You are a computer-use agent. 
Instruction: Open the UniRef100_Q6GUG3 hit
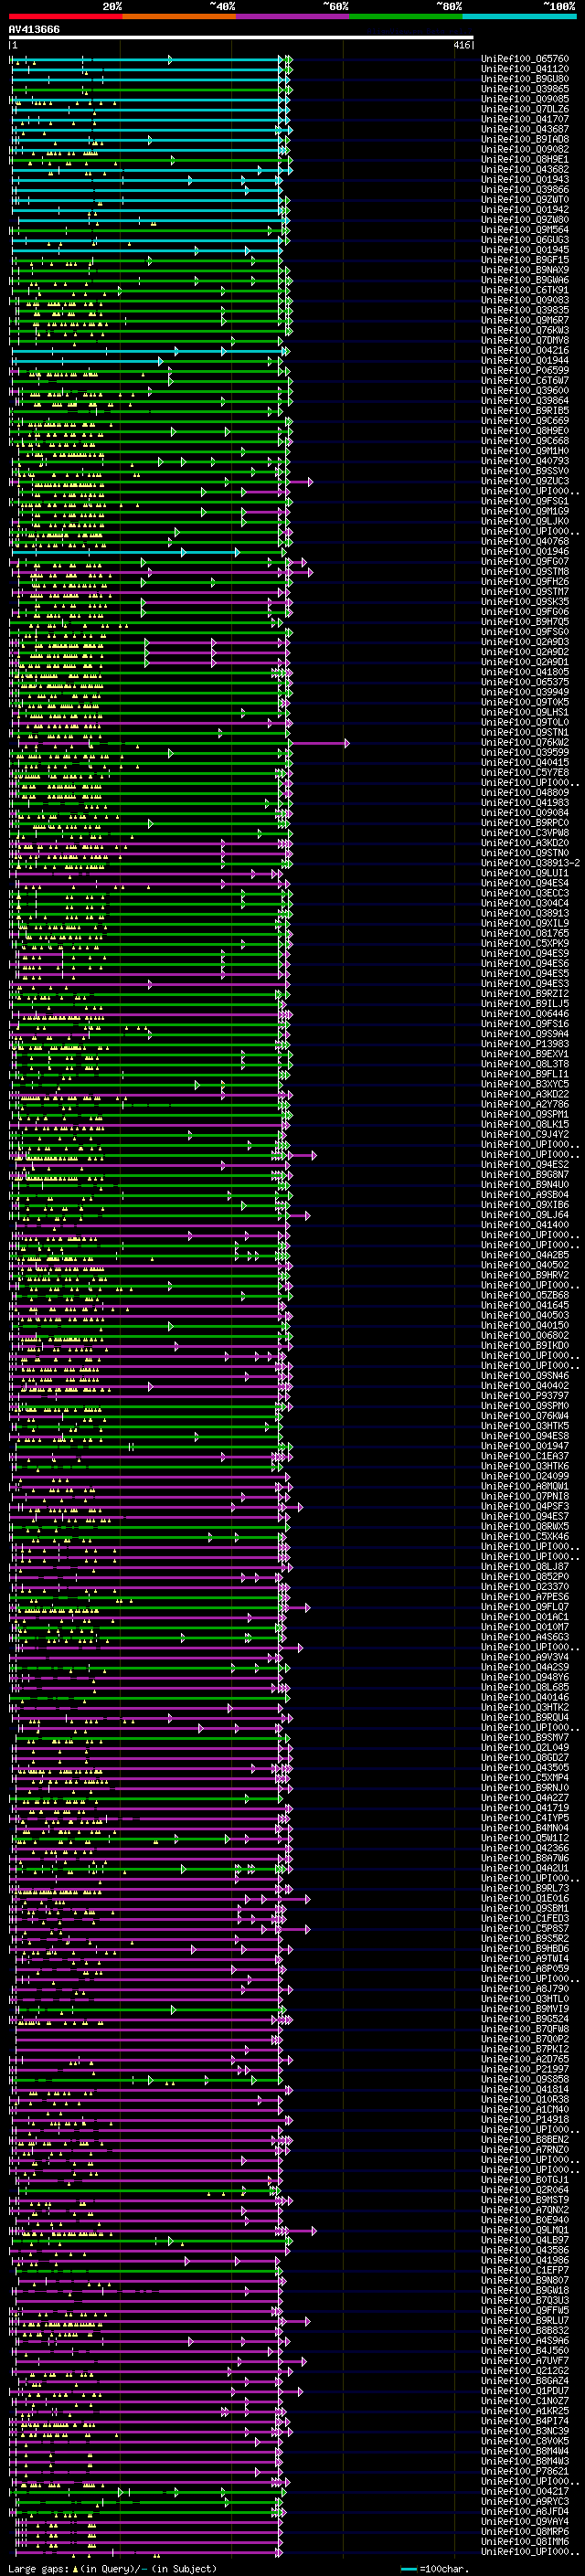click(525, 240)
